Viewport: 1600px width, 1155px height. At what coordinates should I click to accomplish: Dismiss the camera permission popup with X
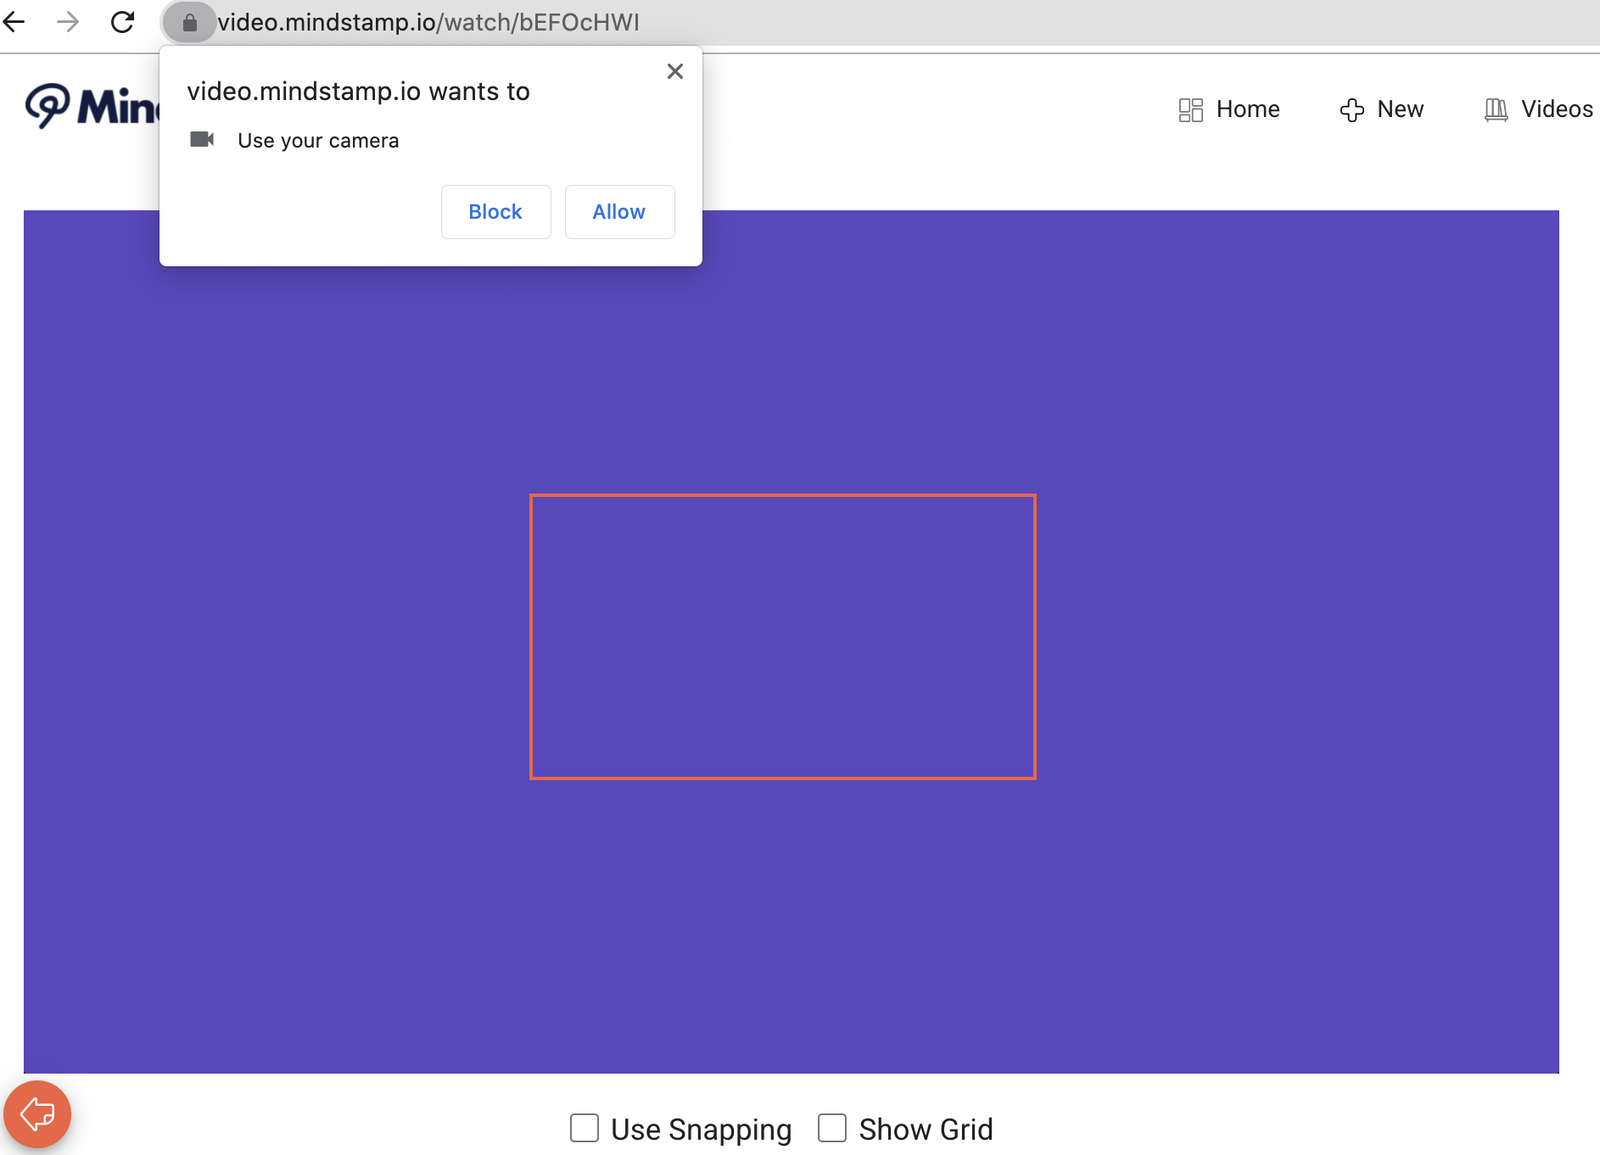point(675,71)
